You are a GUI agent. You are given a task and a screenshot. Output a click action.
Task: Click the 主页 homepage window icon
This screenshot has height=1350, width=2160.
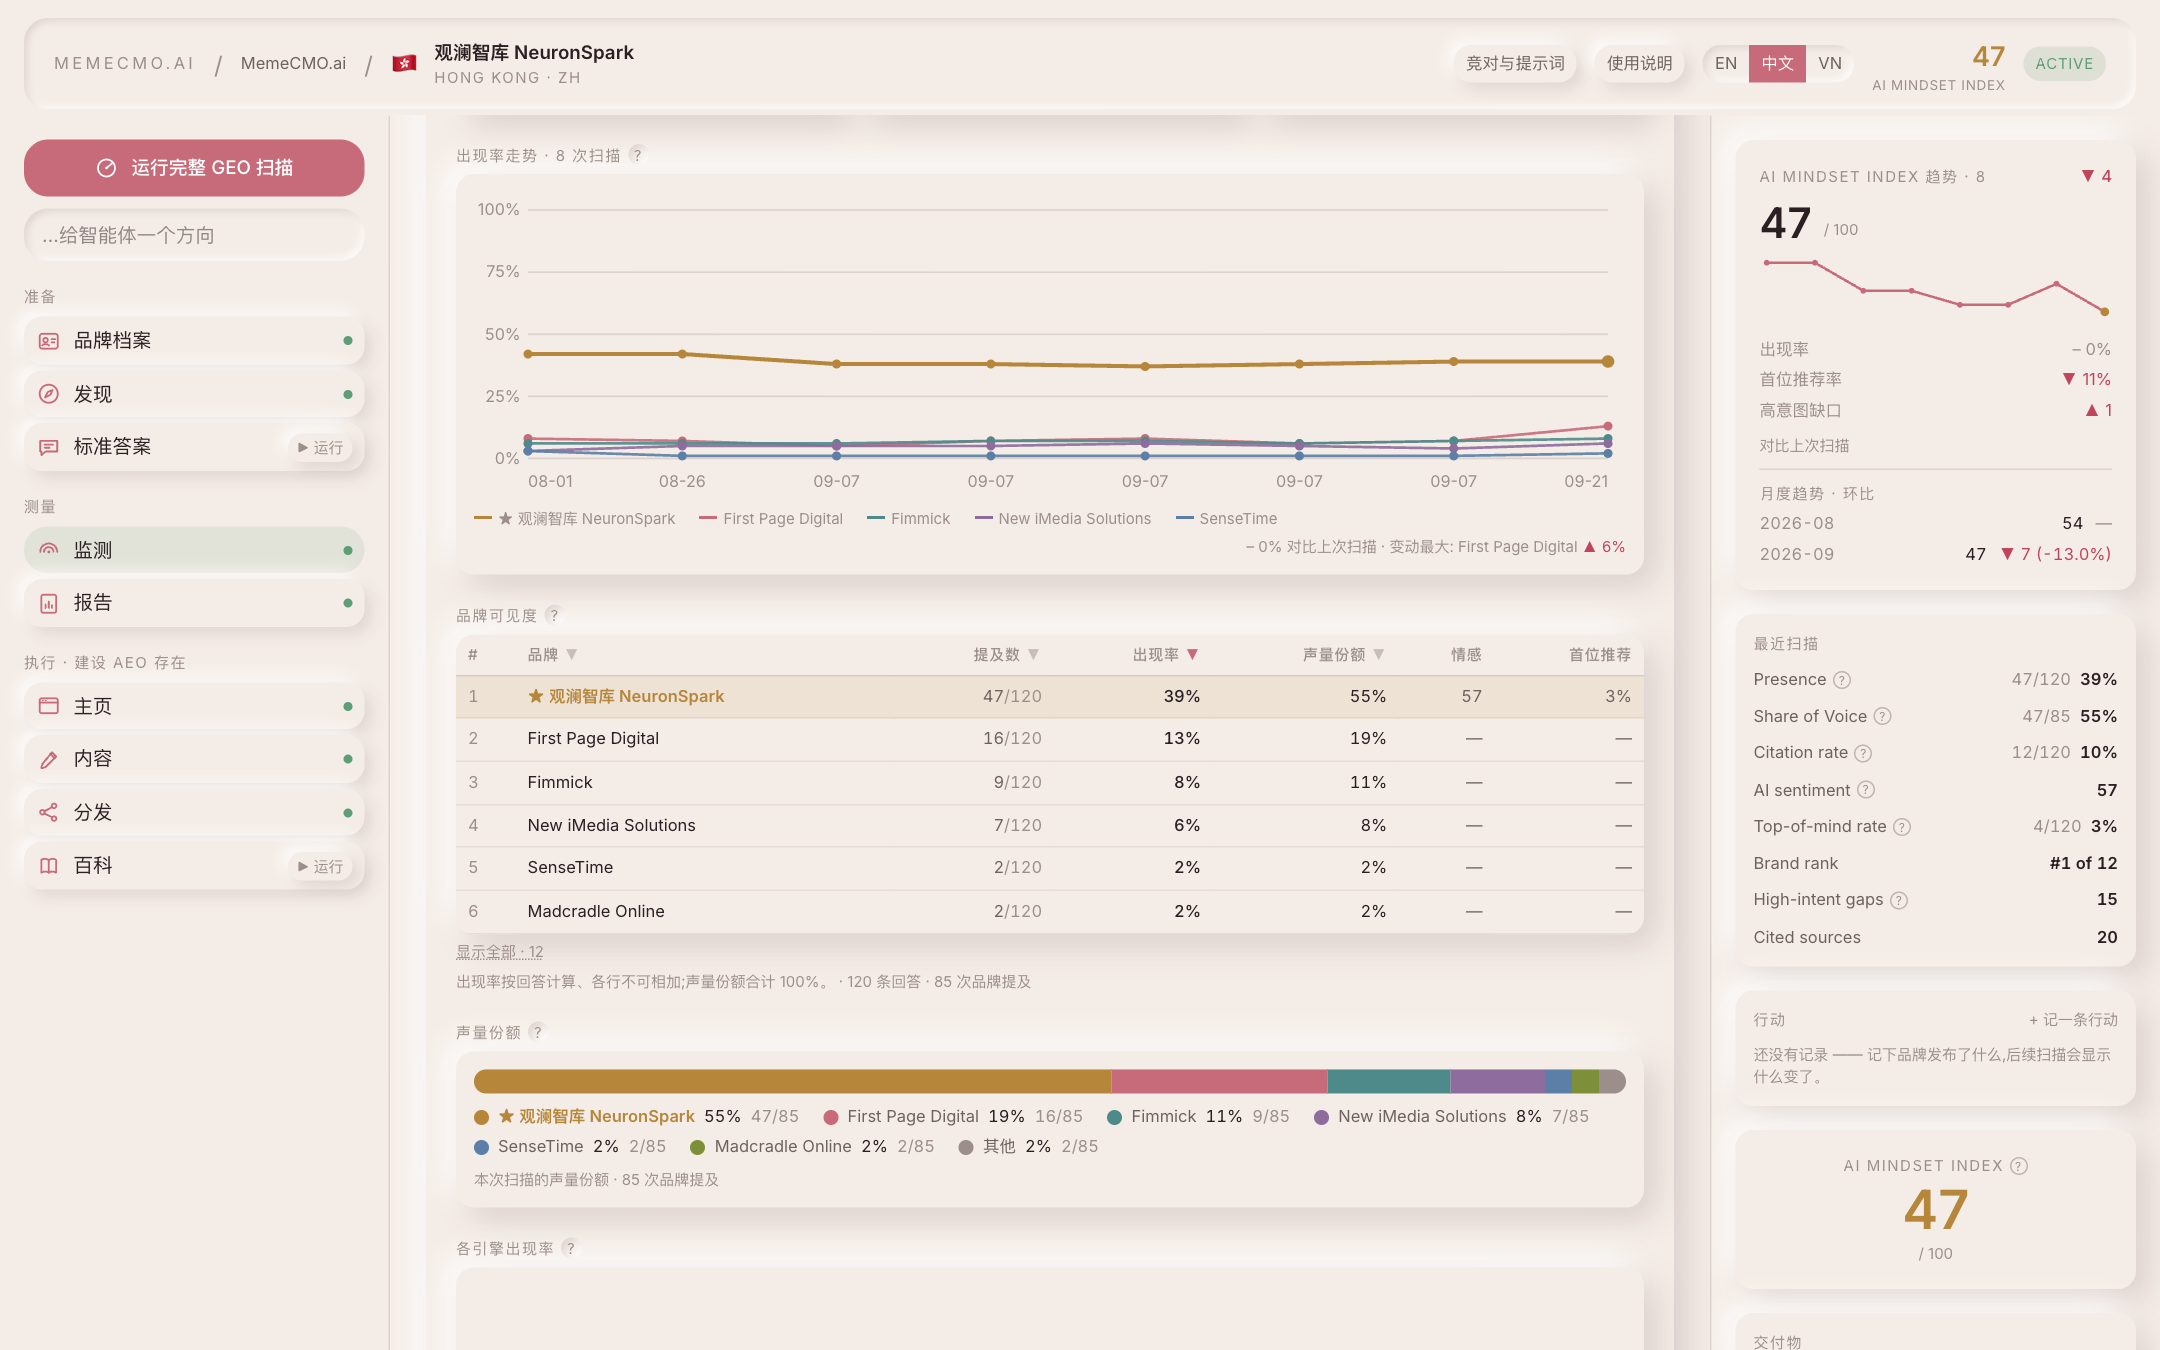pos(48,706)
